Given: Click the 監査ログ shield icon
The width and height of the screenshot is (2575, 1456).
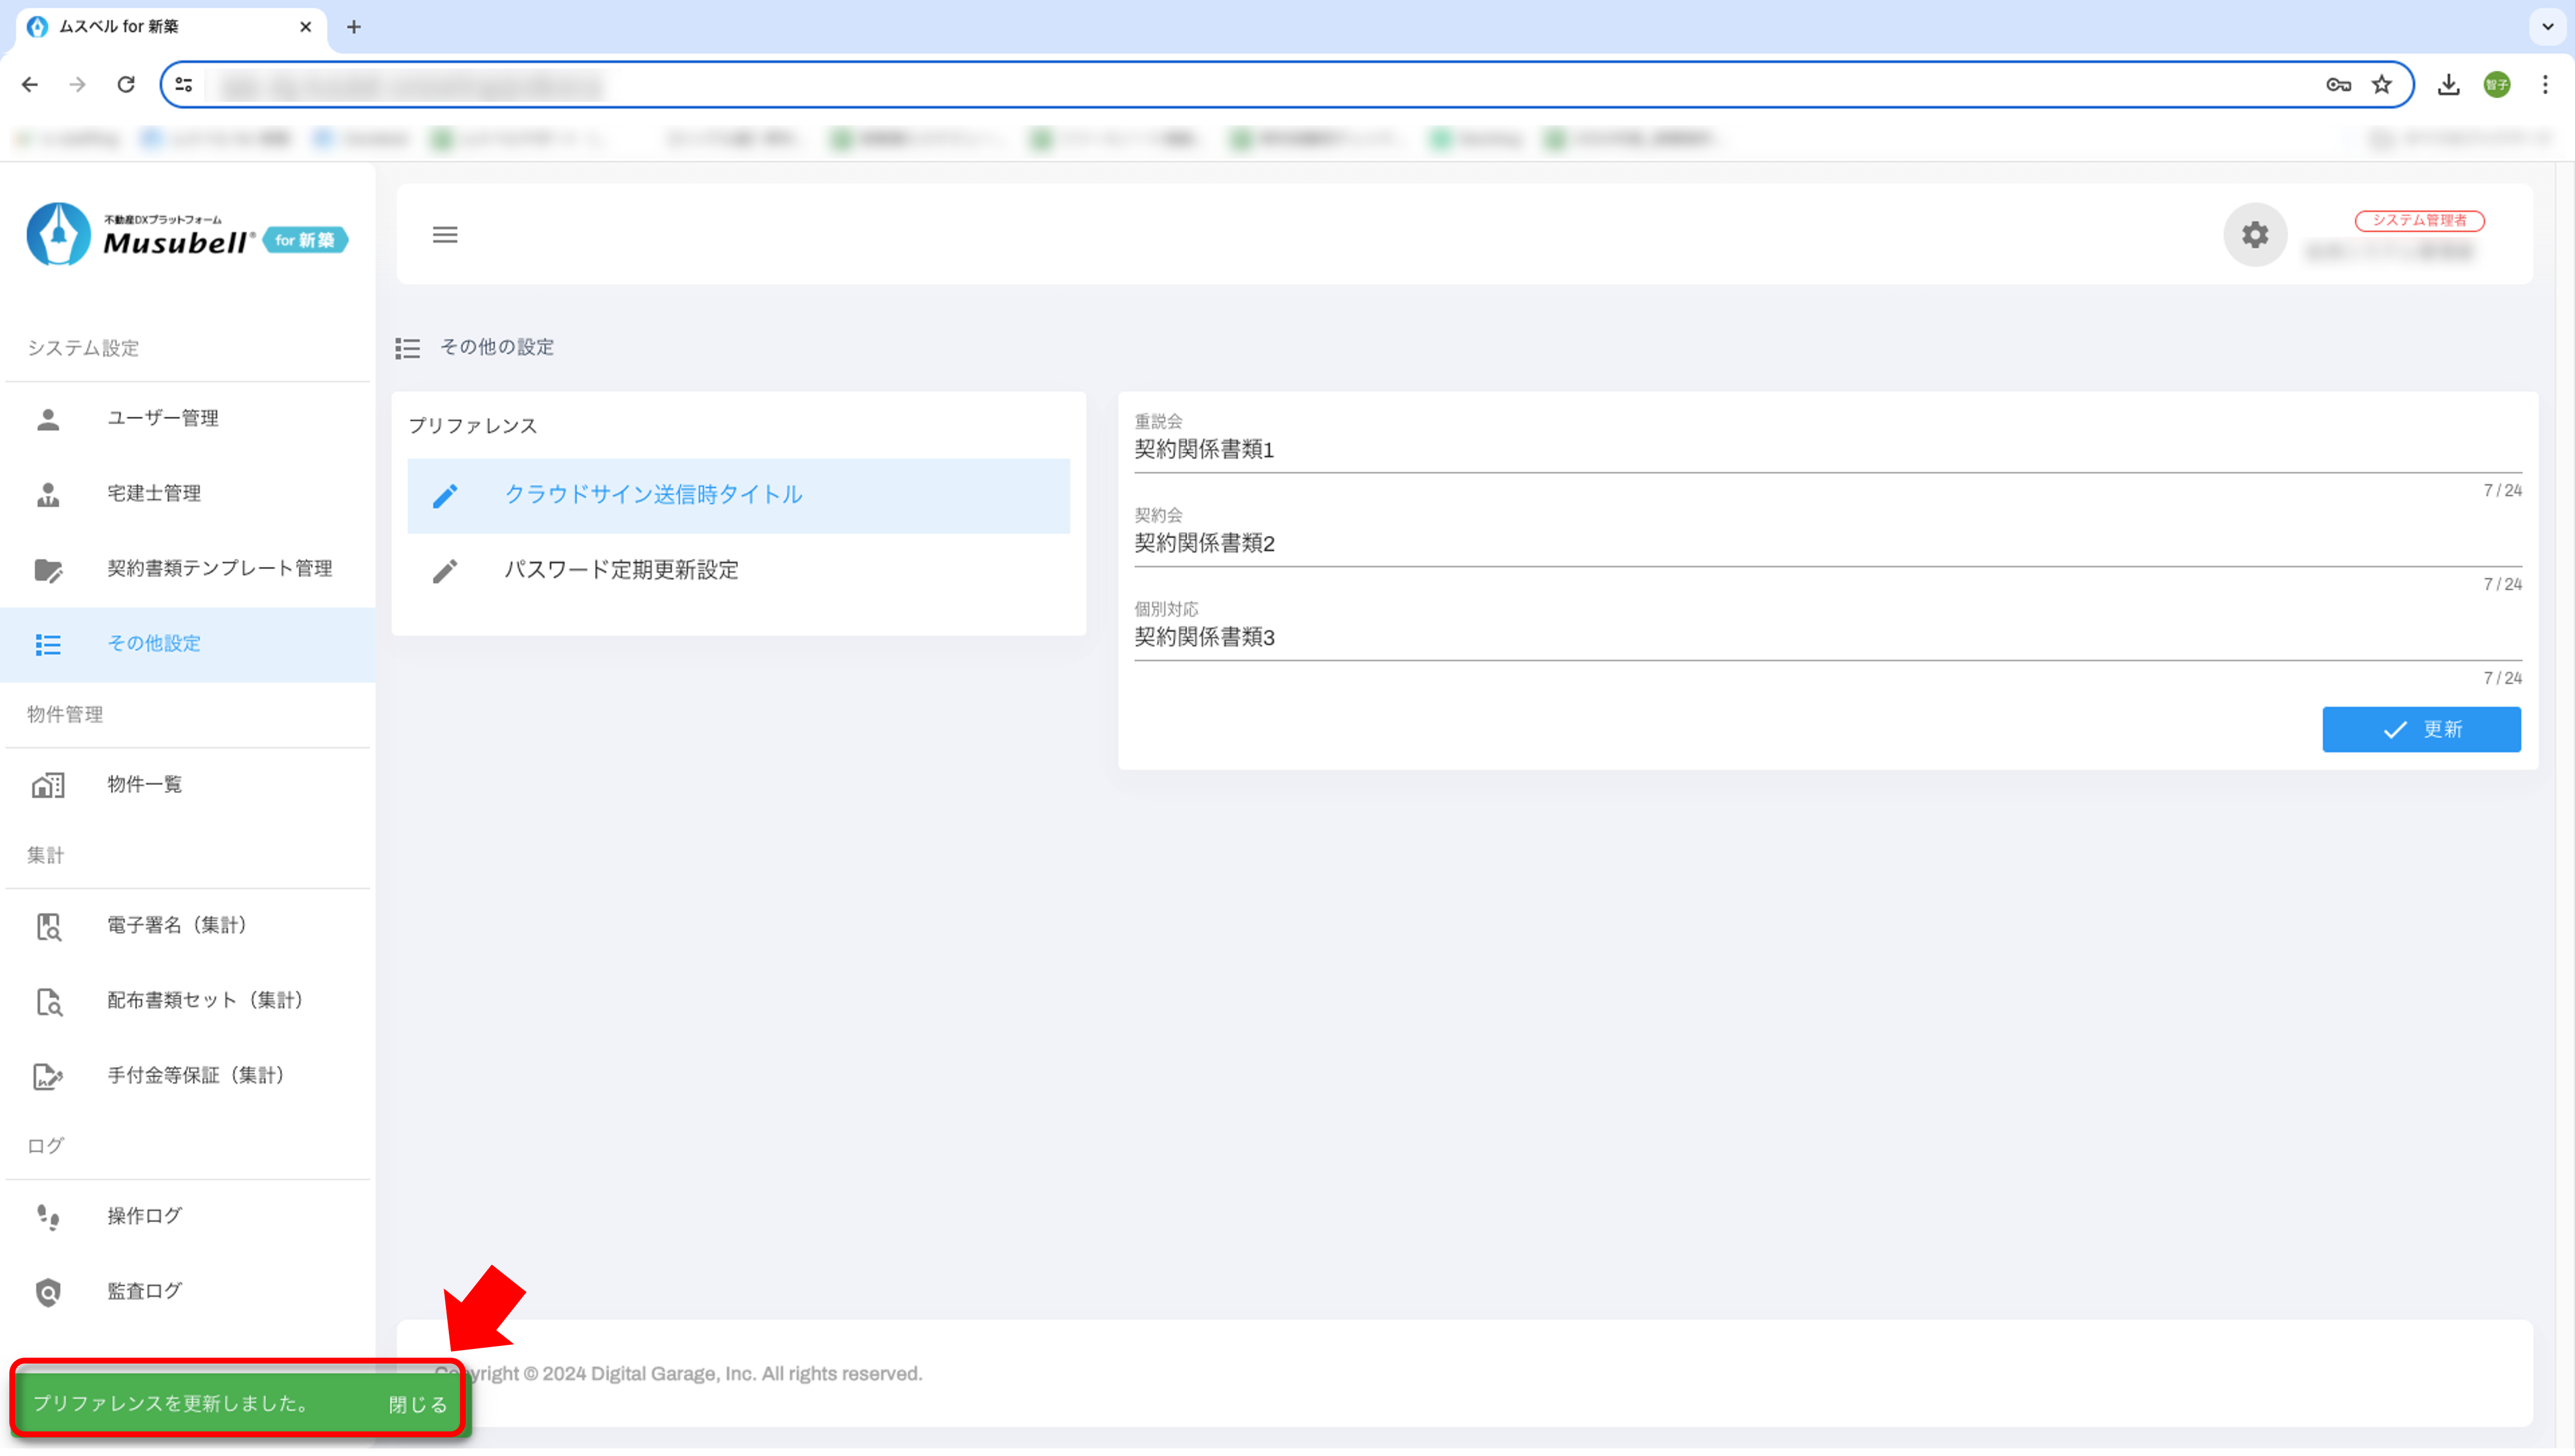Looking at the screenshot, I should [x=48, y=1292].
